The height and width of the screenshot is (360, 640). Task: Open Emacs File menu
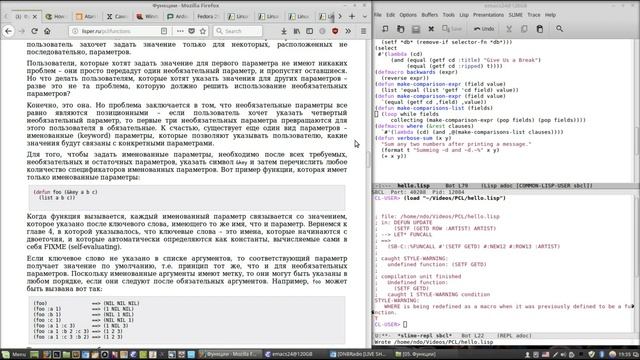(378, 15)
